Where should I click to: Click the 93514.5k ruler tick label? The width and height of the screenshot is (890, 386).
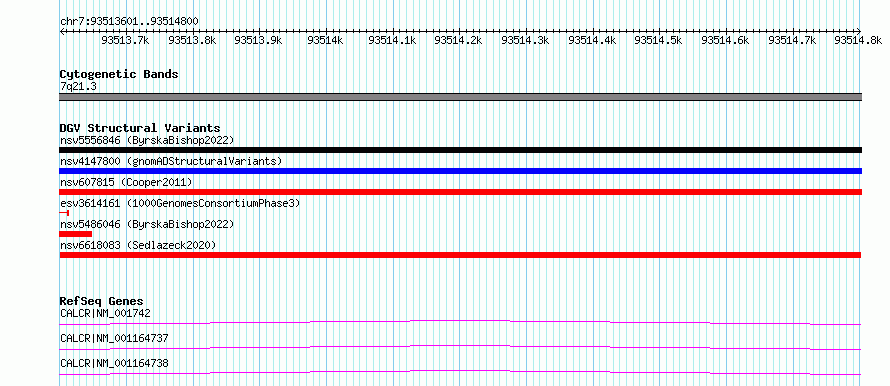(x=658, y=40)
